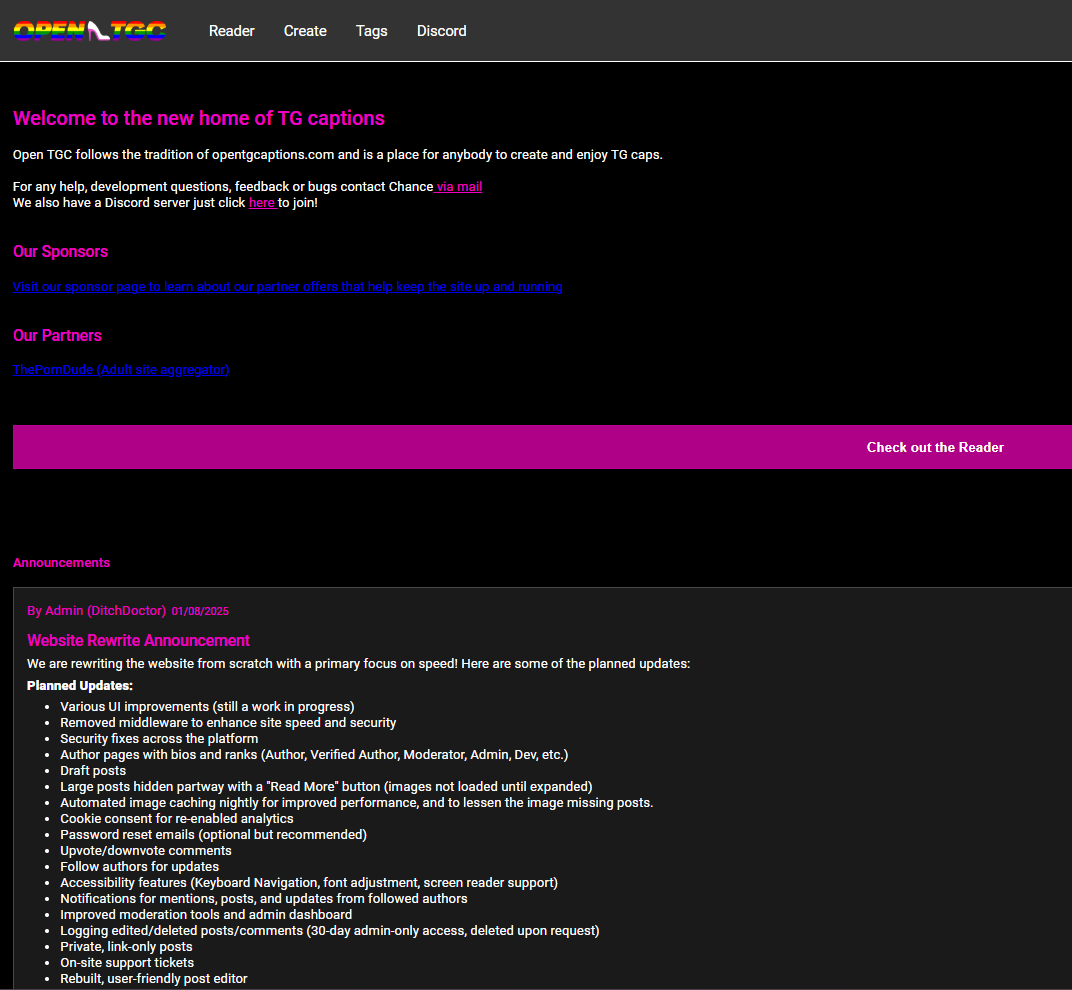Click the Admin (DitchDoctor) author name
Screen dimensions: 1072x990
[x=97, y=611]
